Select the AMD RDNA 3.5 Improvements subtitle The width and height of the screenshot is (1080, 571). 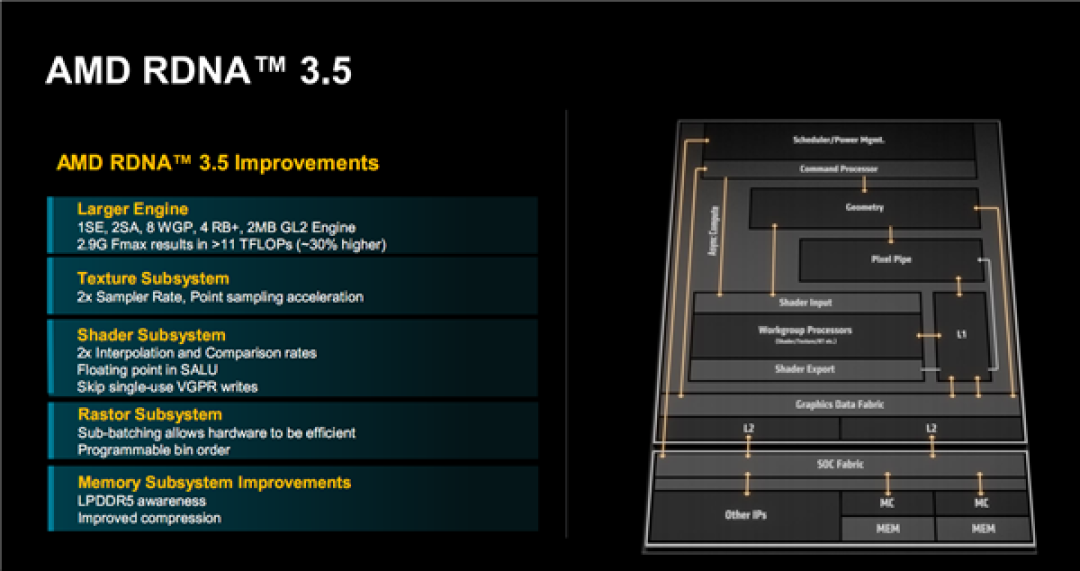[x=218, y=163]
